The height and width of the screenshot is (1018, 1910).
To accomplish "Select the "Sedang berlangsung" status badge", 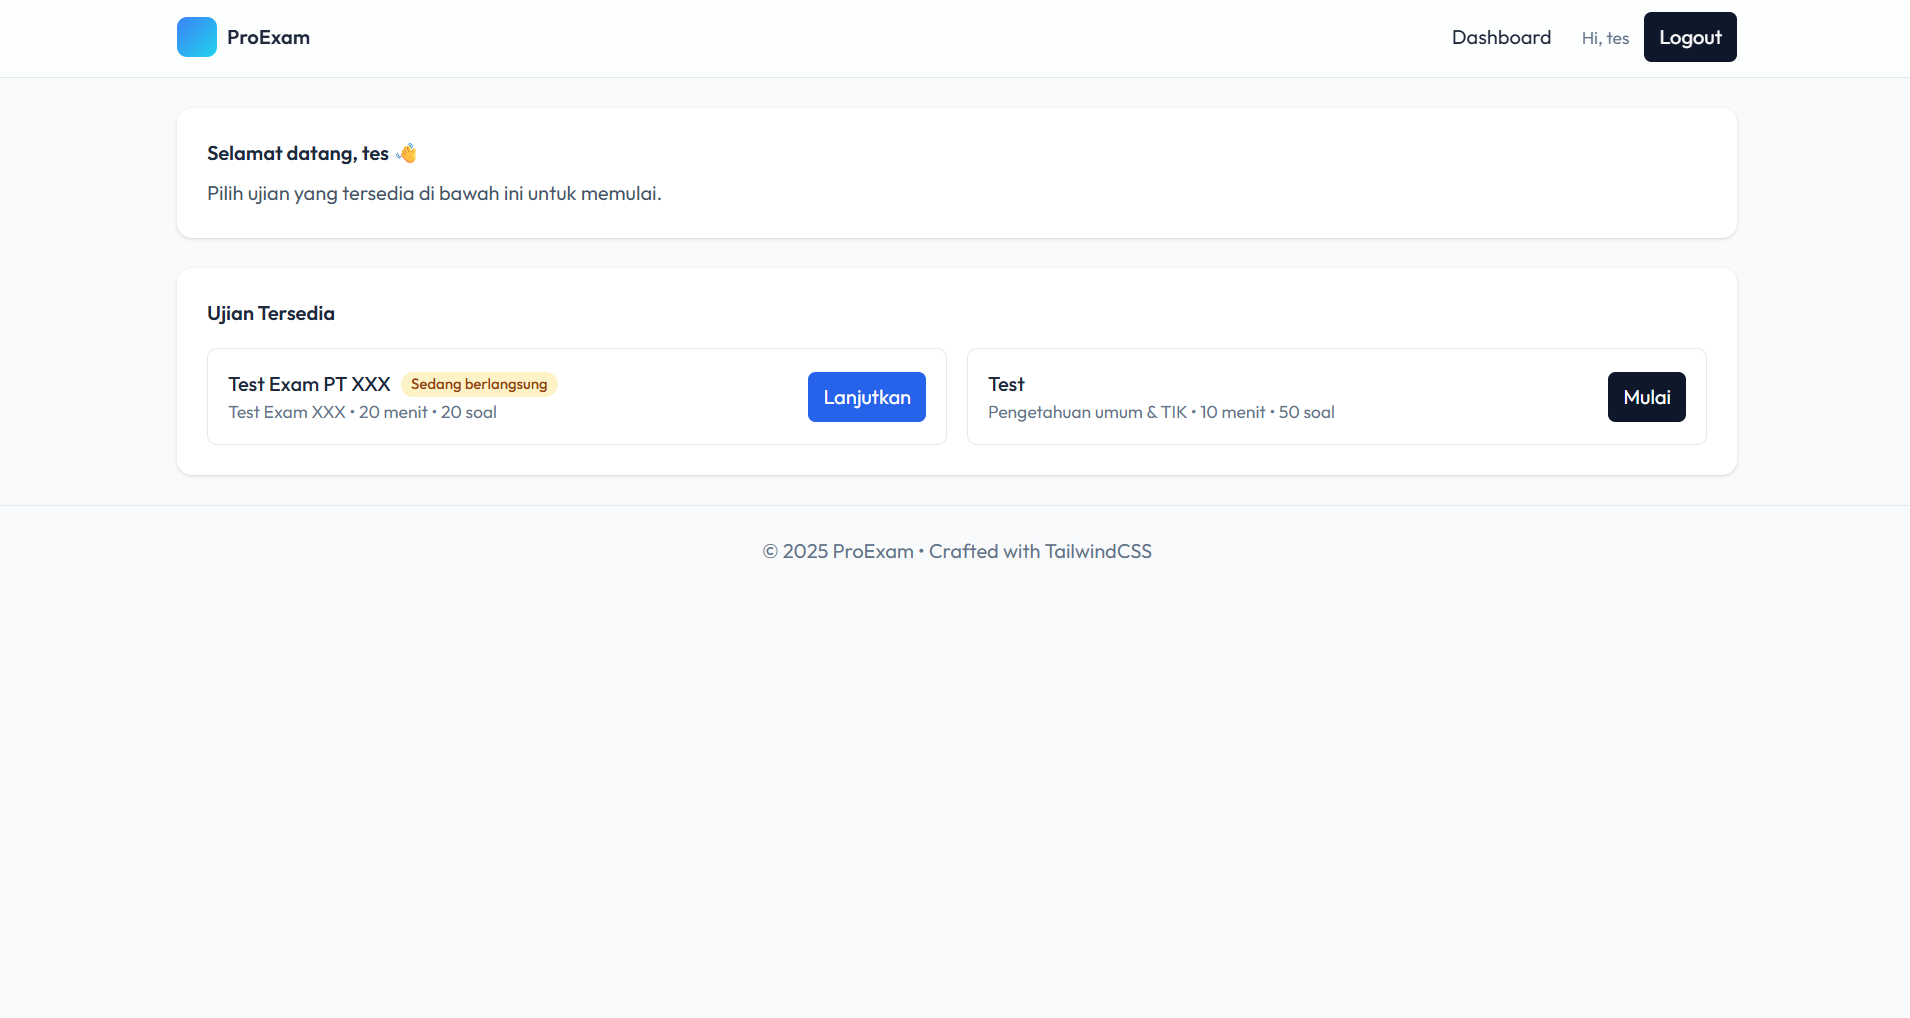I will click(479, 384).
